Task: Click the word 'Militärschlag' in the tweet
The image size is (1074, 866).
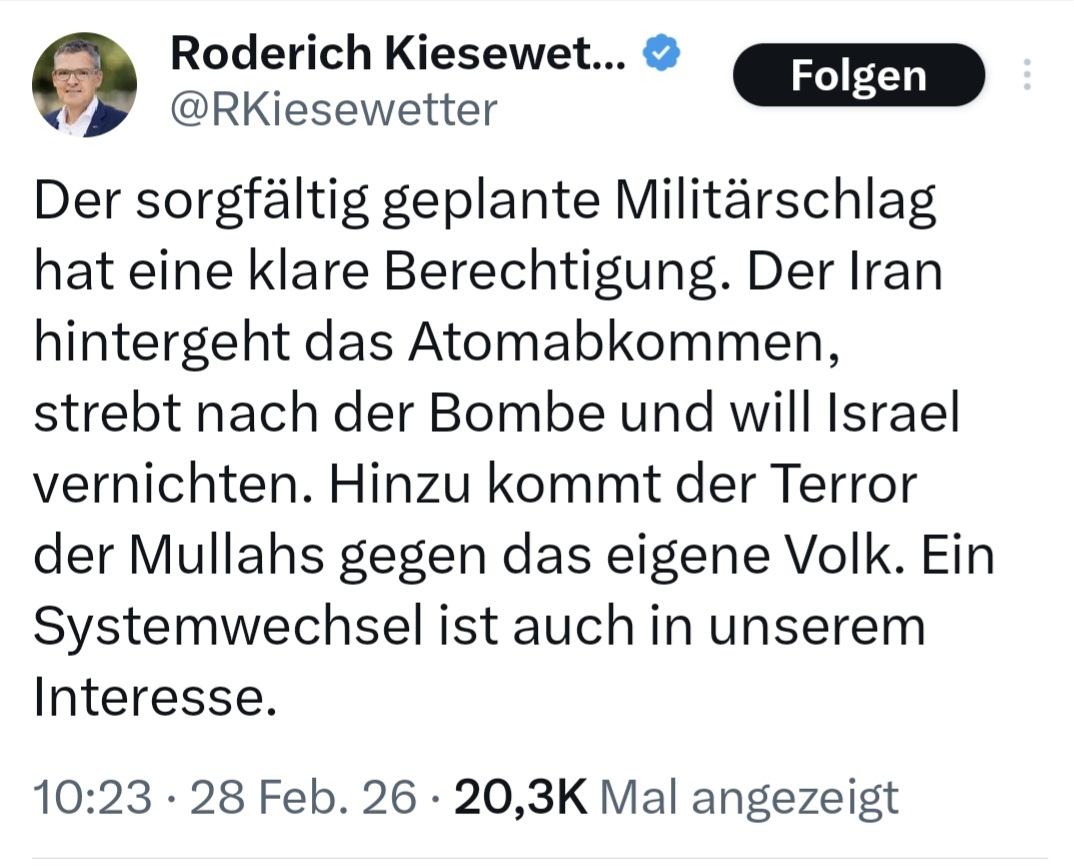Action: pyautogui.click(x=774, y=205)
